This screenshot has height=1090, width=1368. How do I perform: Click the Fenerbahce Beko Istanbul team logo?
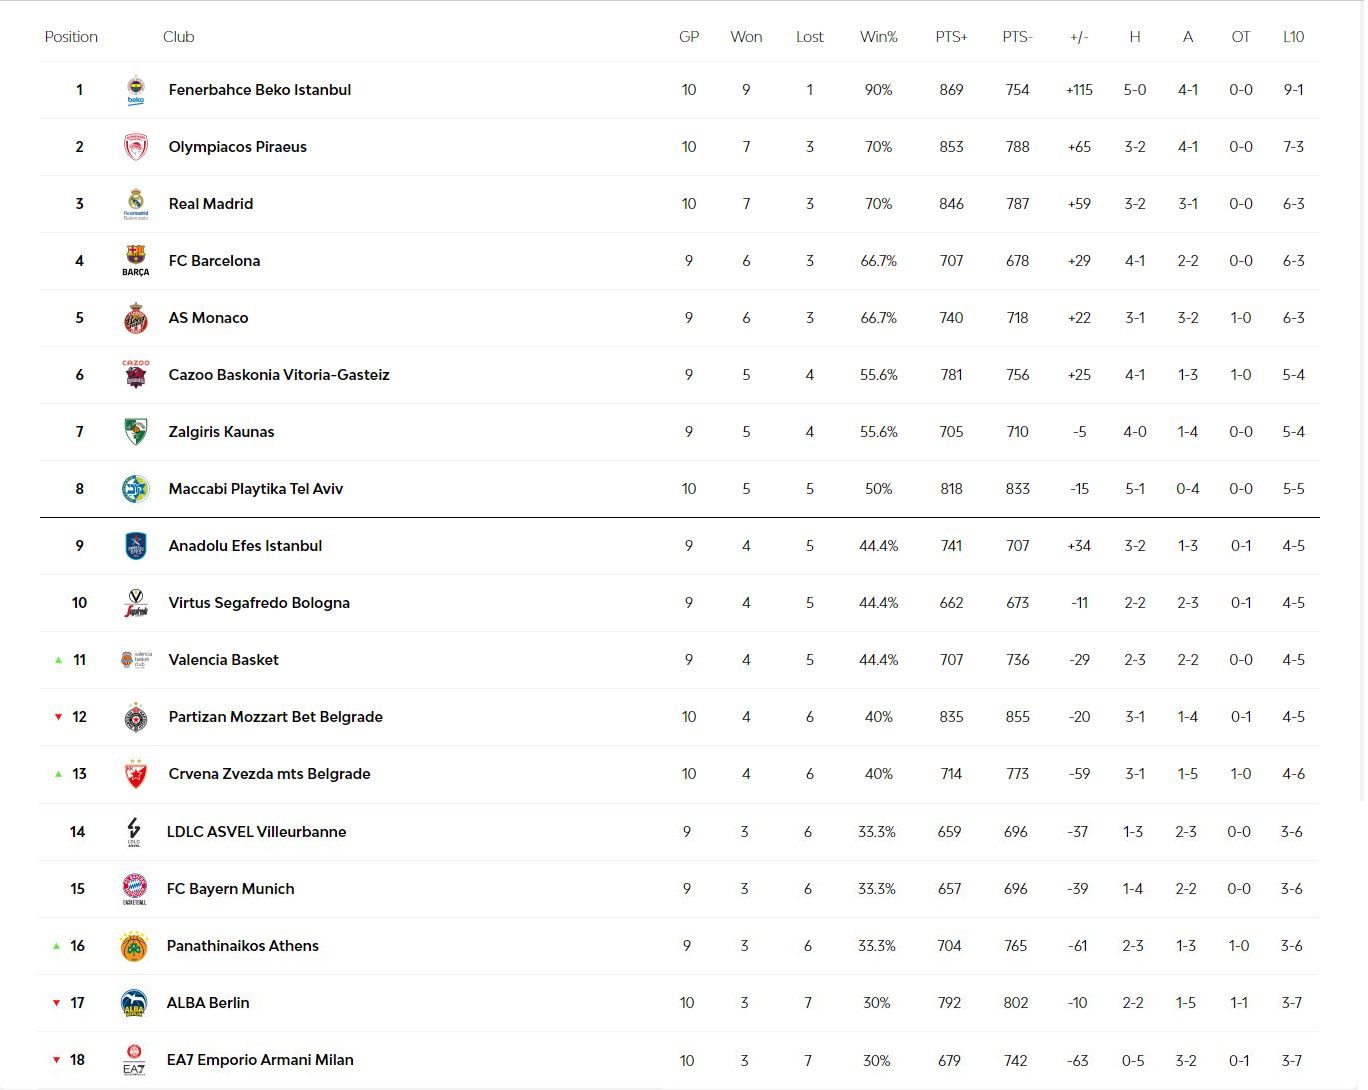coord(135,90)
